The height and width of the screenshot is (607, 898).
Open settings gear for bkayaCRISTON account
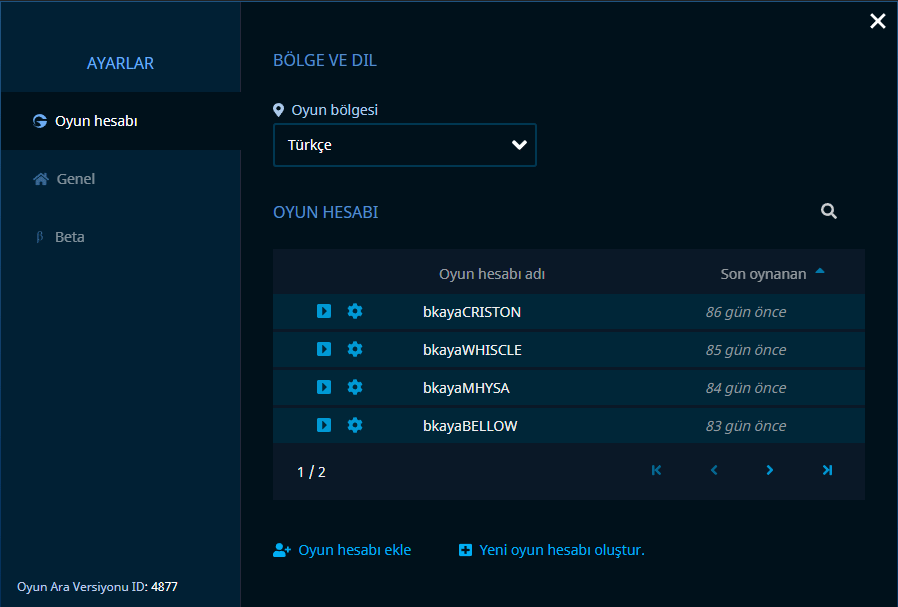(355, 311)
